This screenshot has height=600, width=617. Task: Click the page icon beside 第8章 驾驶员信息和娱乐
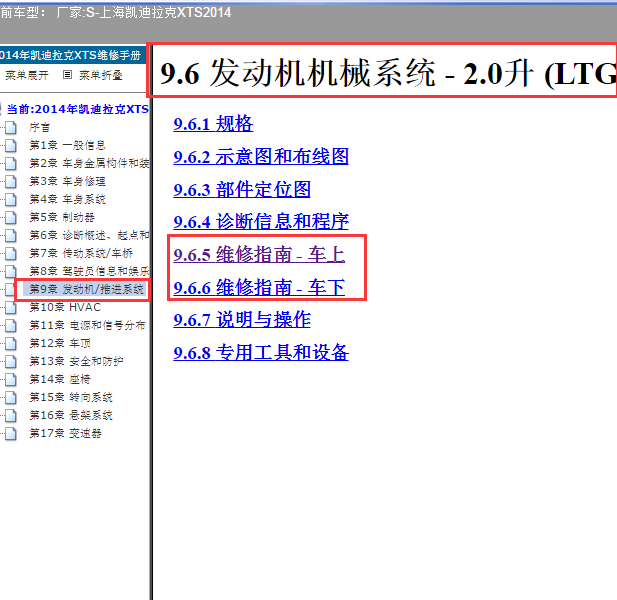(11, 271)
